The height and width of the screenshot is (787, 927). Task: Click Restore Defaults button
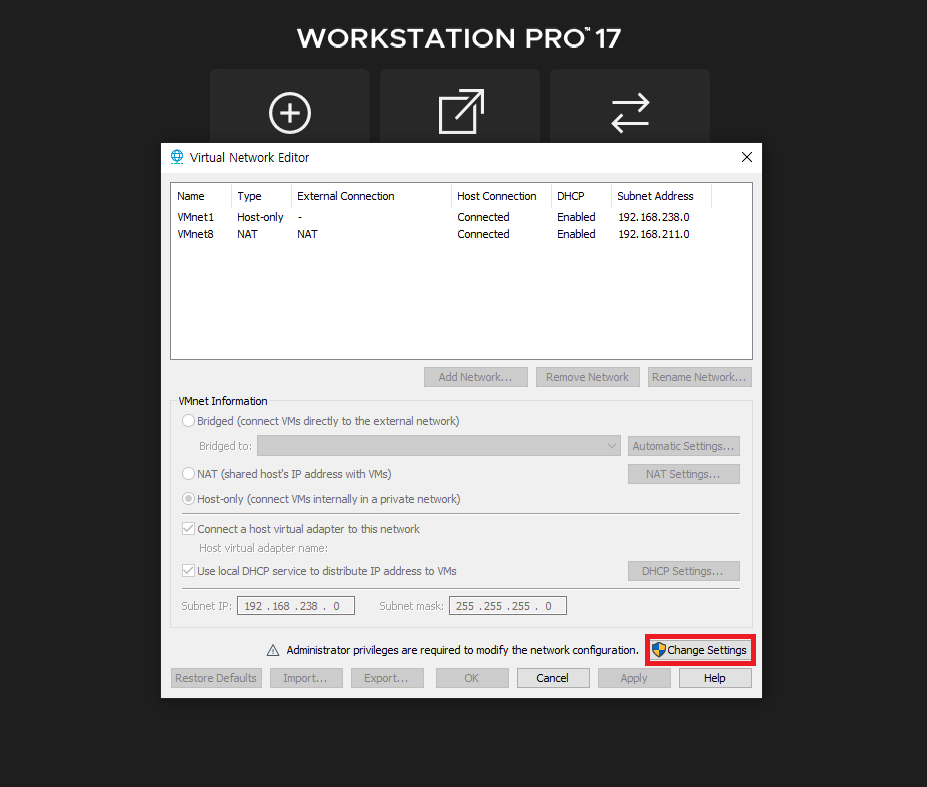(x=216, y=678)
